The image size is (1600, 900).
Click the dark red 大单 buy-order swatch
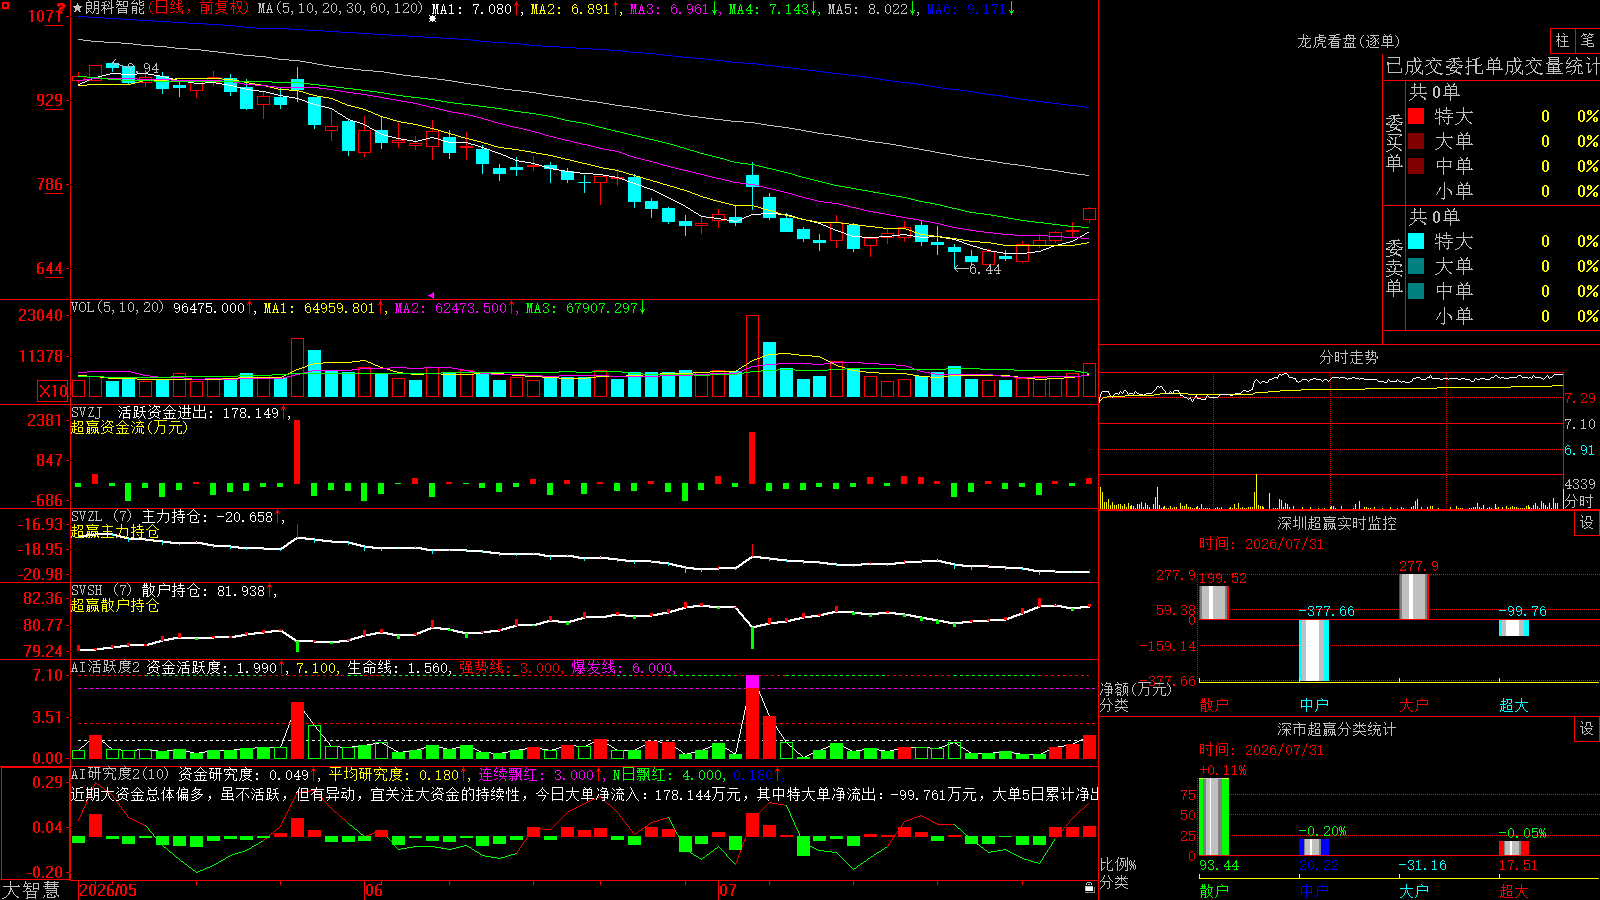1416,141
